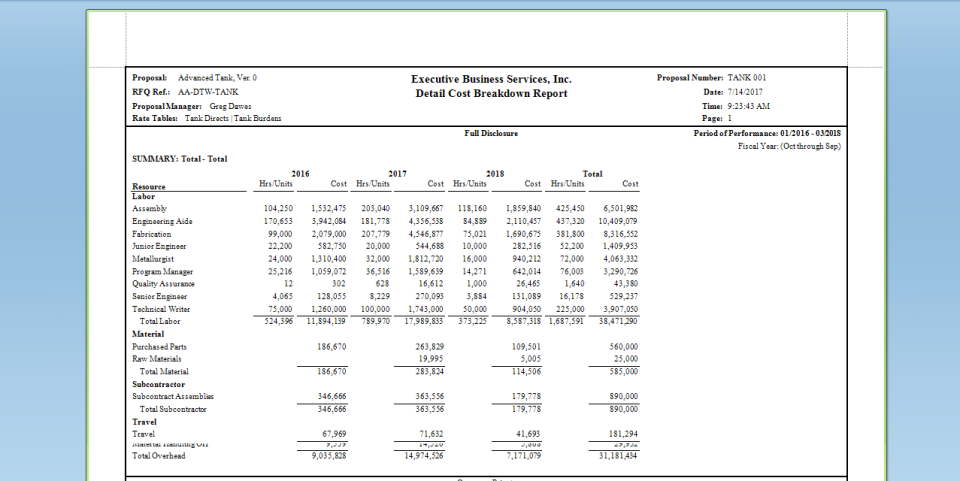This screenshot has width=960, height=481.
Task: Click the 'Total Overhead' row label
Action: [x=159, y=456]
